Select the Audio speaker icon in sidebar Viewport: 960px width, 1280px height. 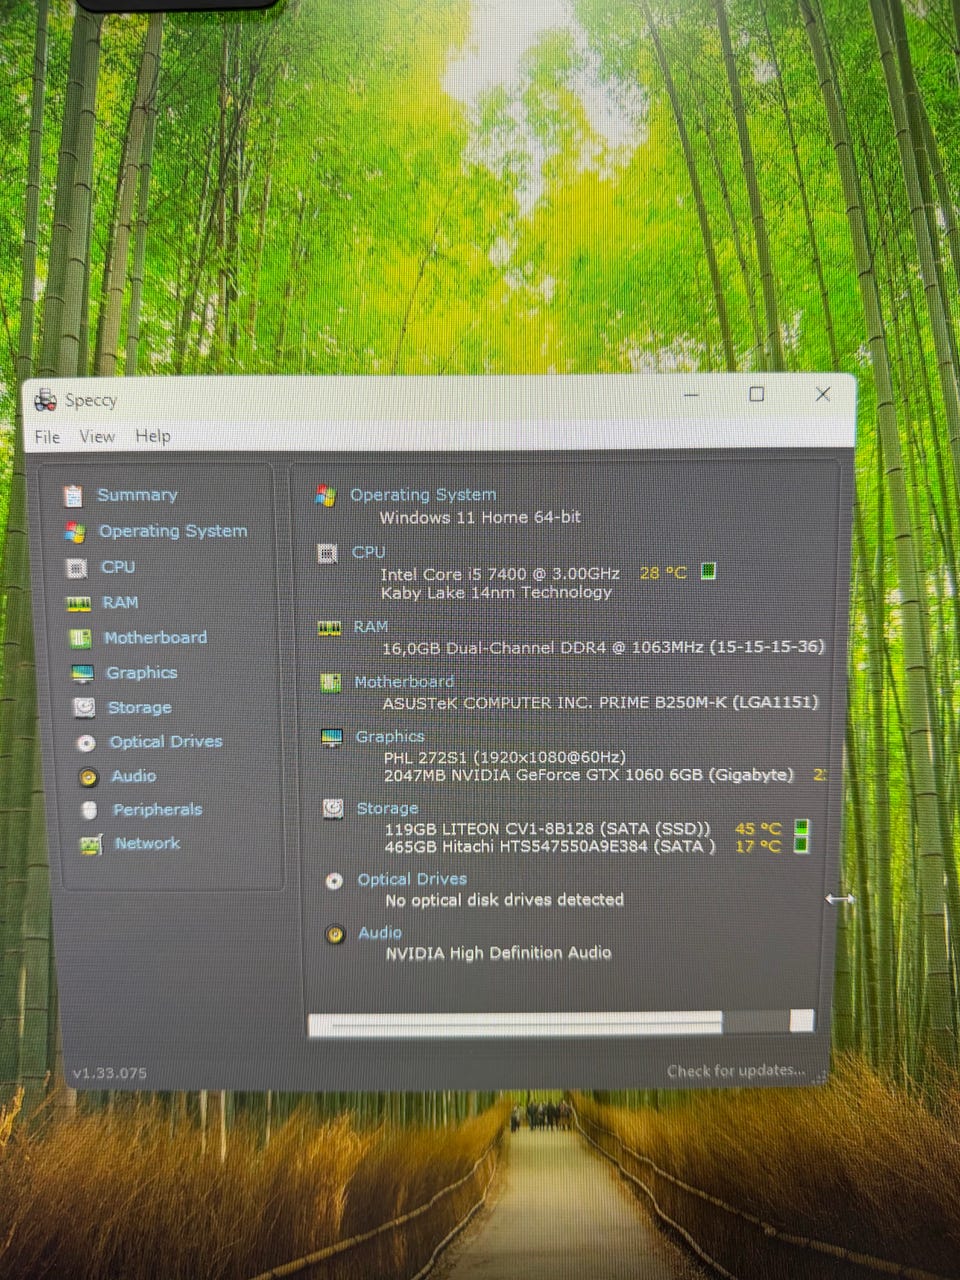click(x=88, y=777)
